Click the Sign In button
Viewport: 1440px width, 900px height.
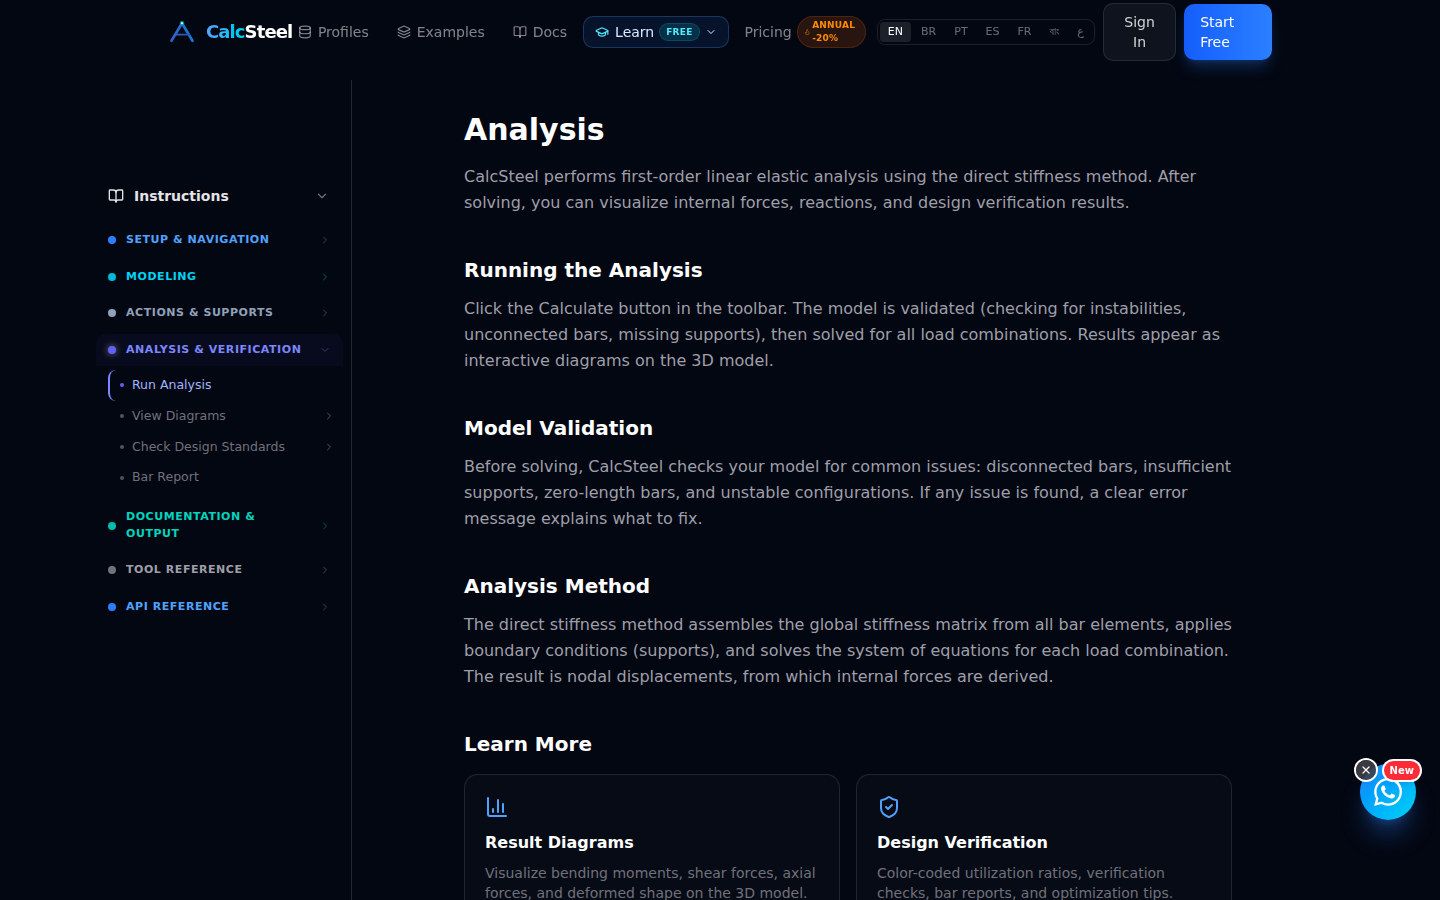click(1139, 32)
